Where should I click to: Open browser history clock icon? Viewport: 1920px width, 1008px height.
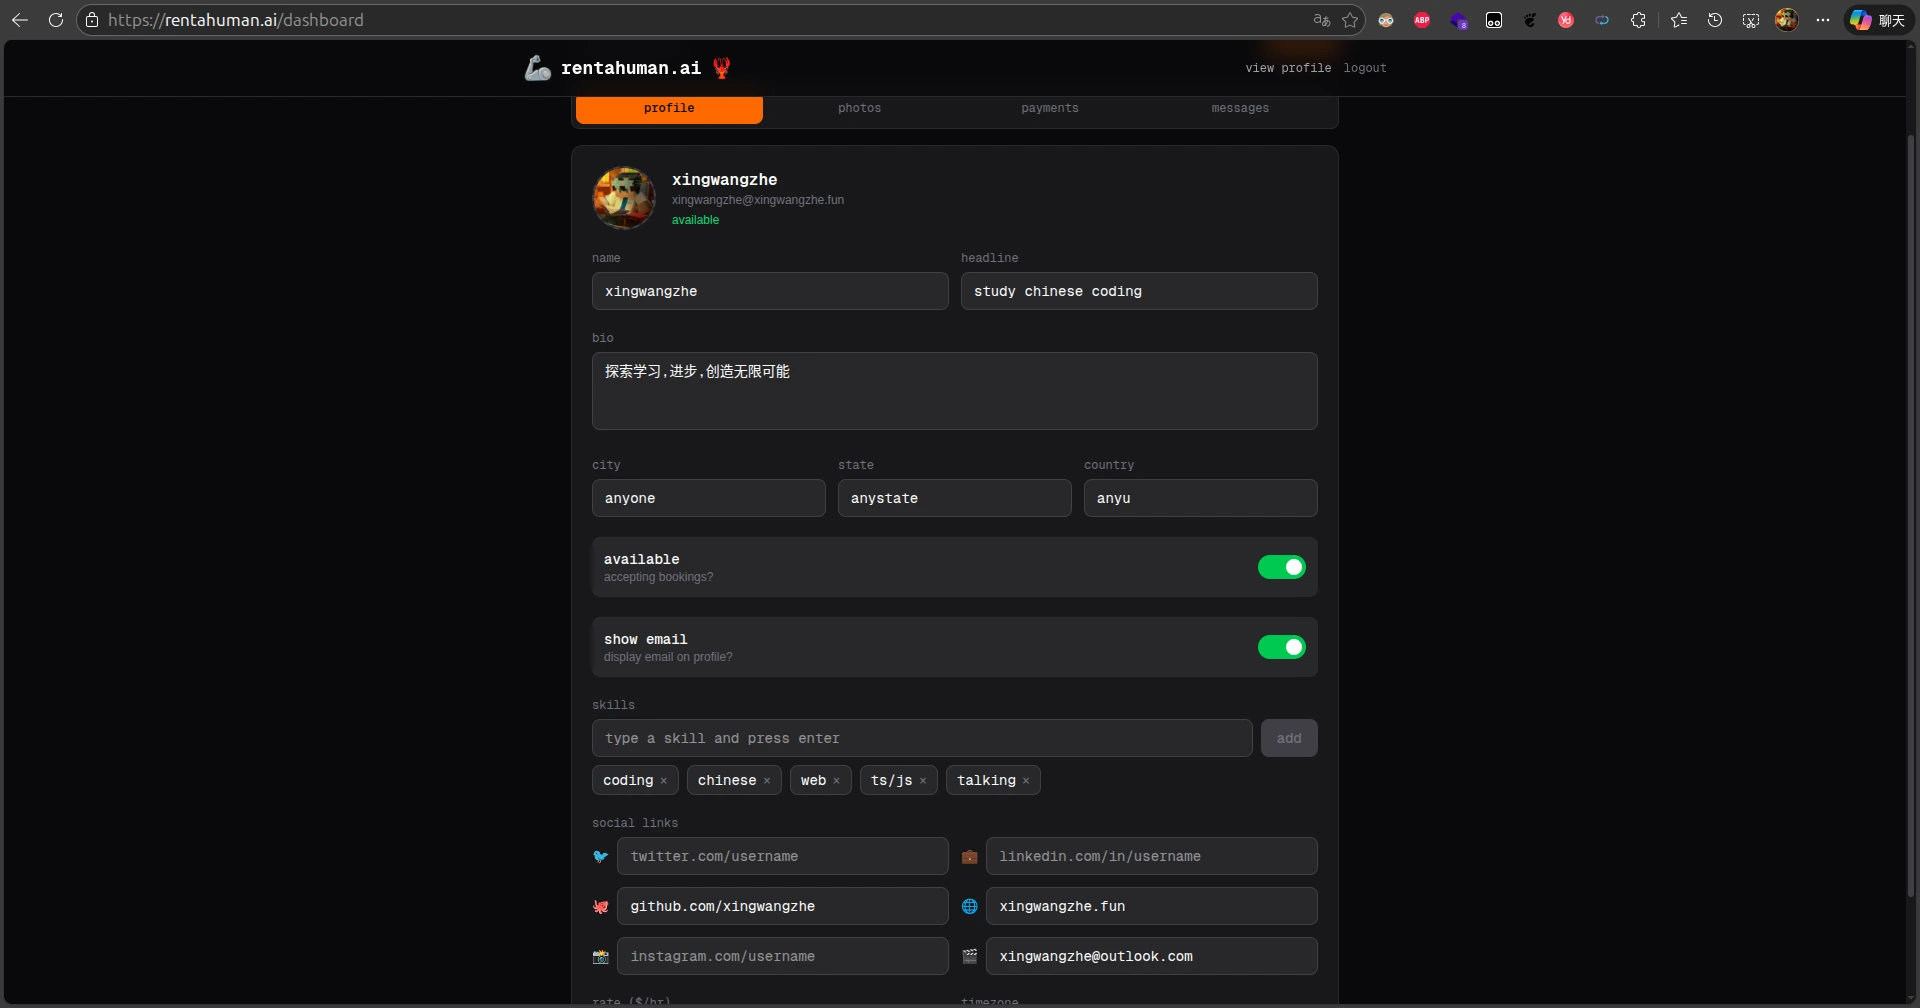(x=1715, y=20)
